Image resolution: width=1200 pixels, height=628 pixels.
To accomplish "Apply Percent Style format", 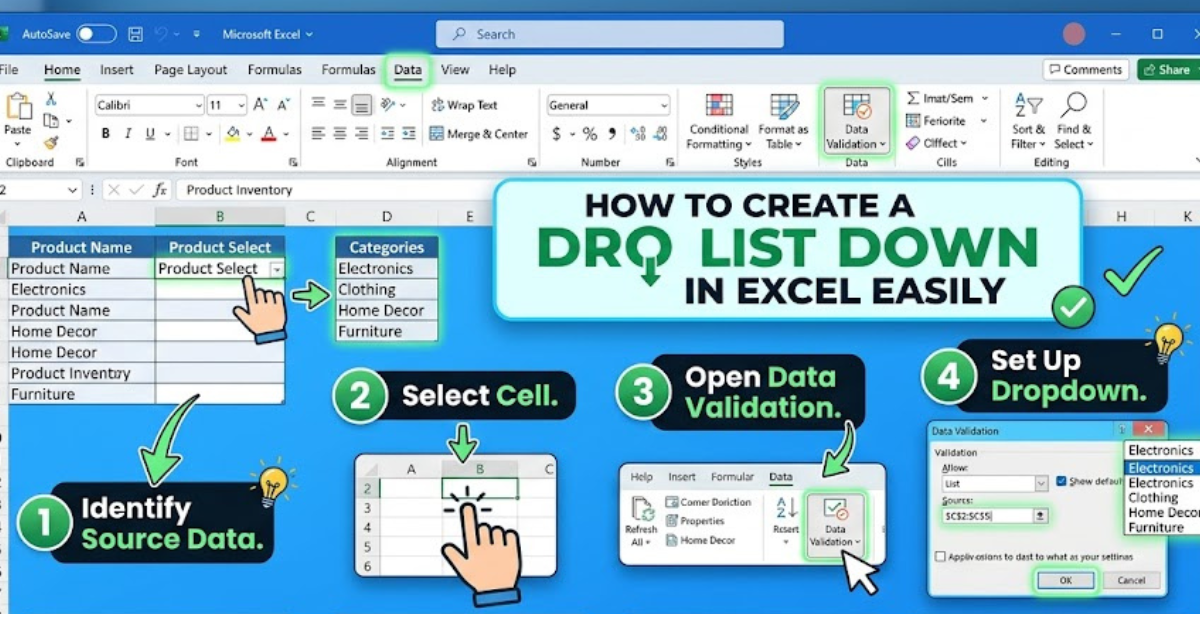I will click(590, 134).
